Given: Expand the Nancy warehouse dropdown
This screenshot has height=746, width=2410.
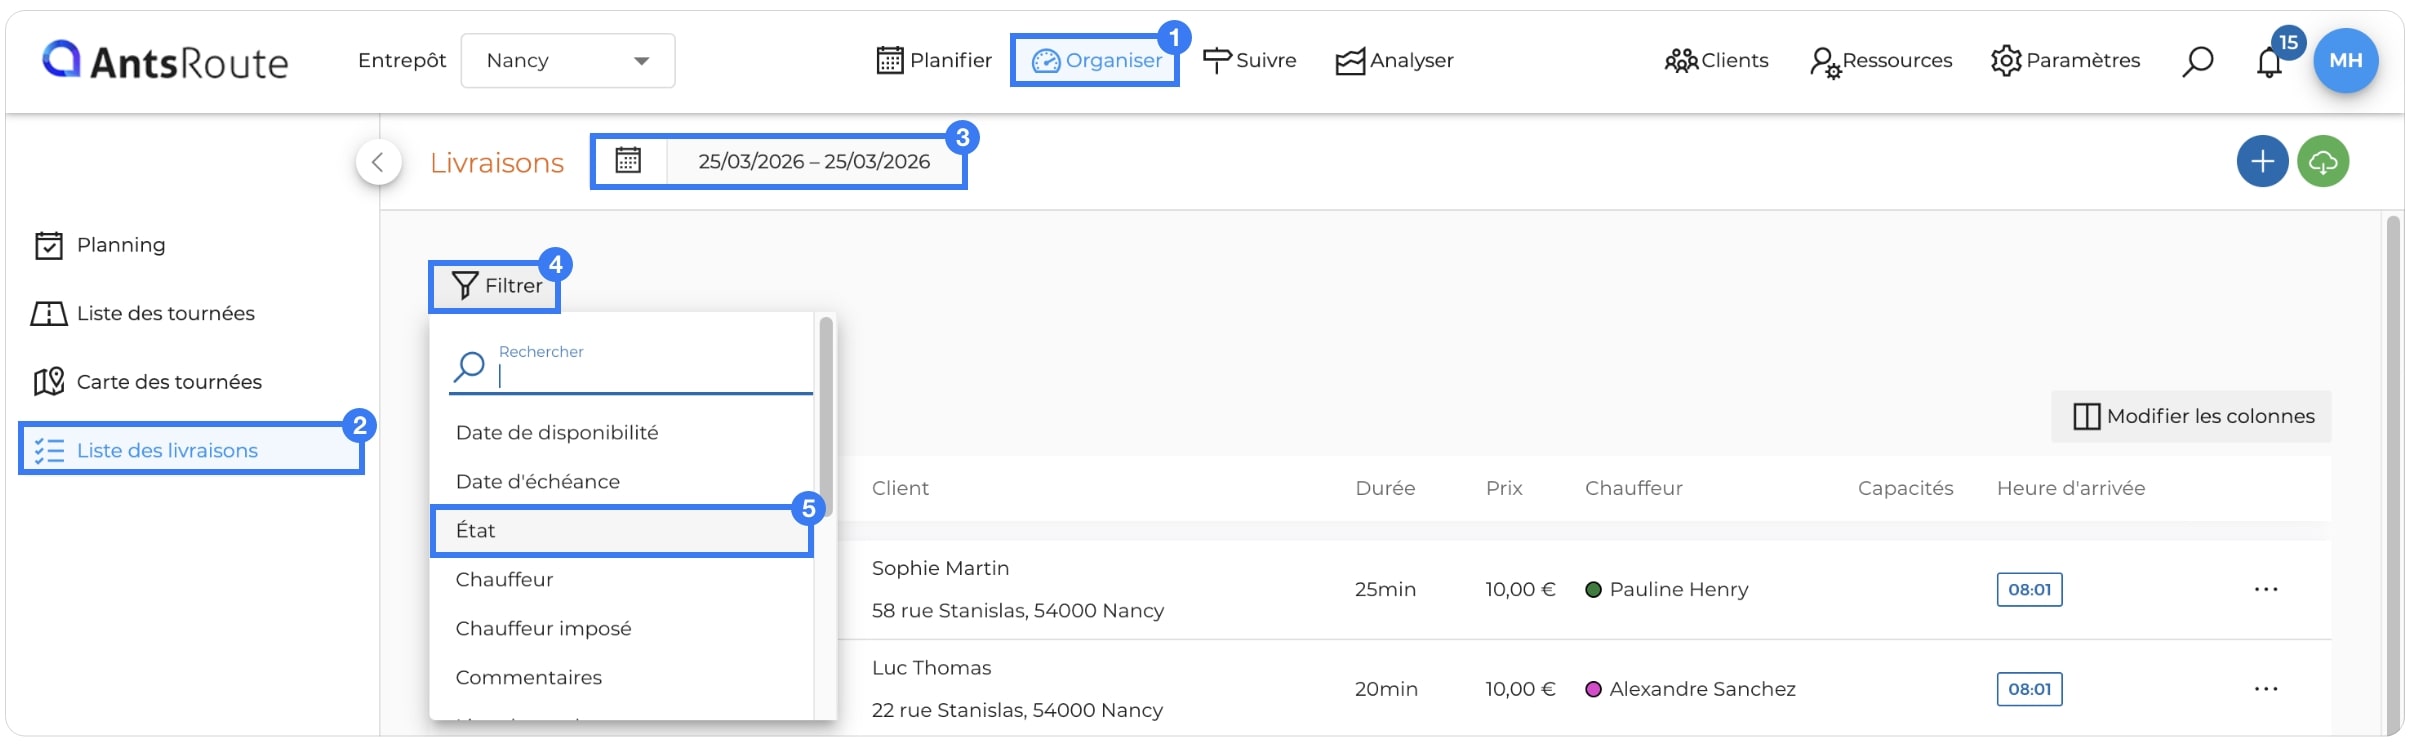Looking at the screenshot, I should pos(568,60).
